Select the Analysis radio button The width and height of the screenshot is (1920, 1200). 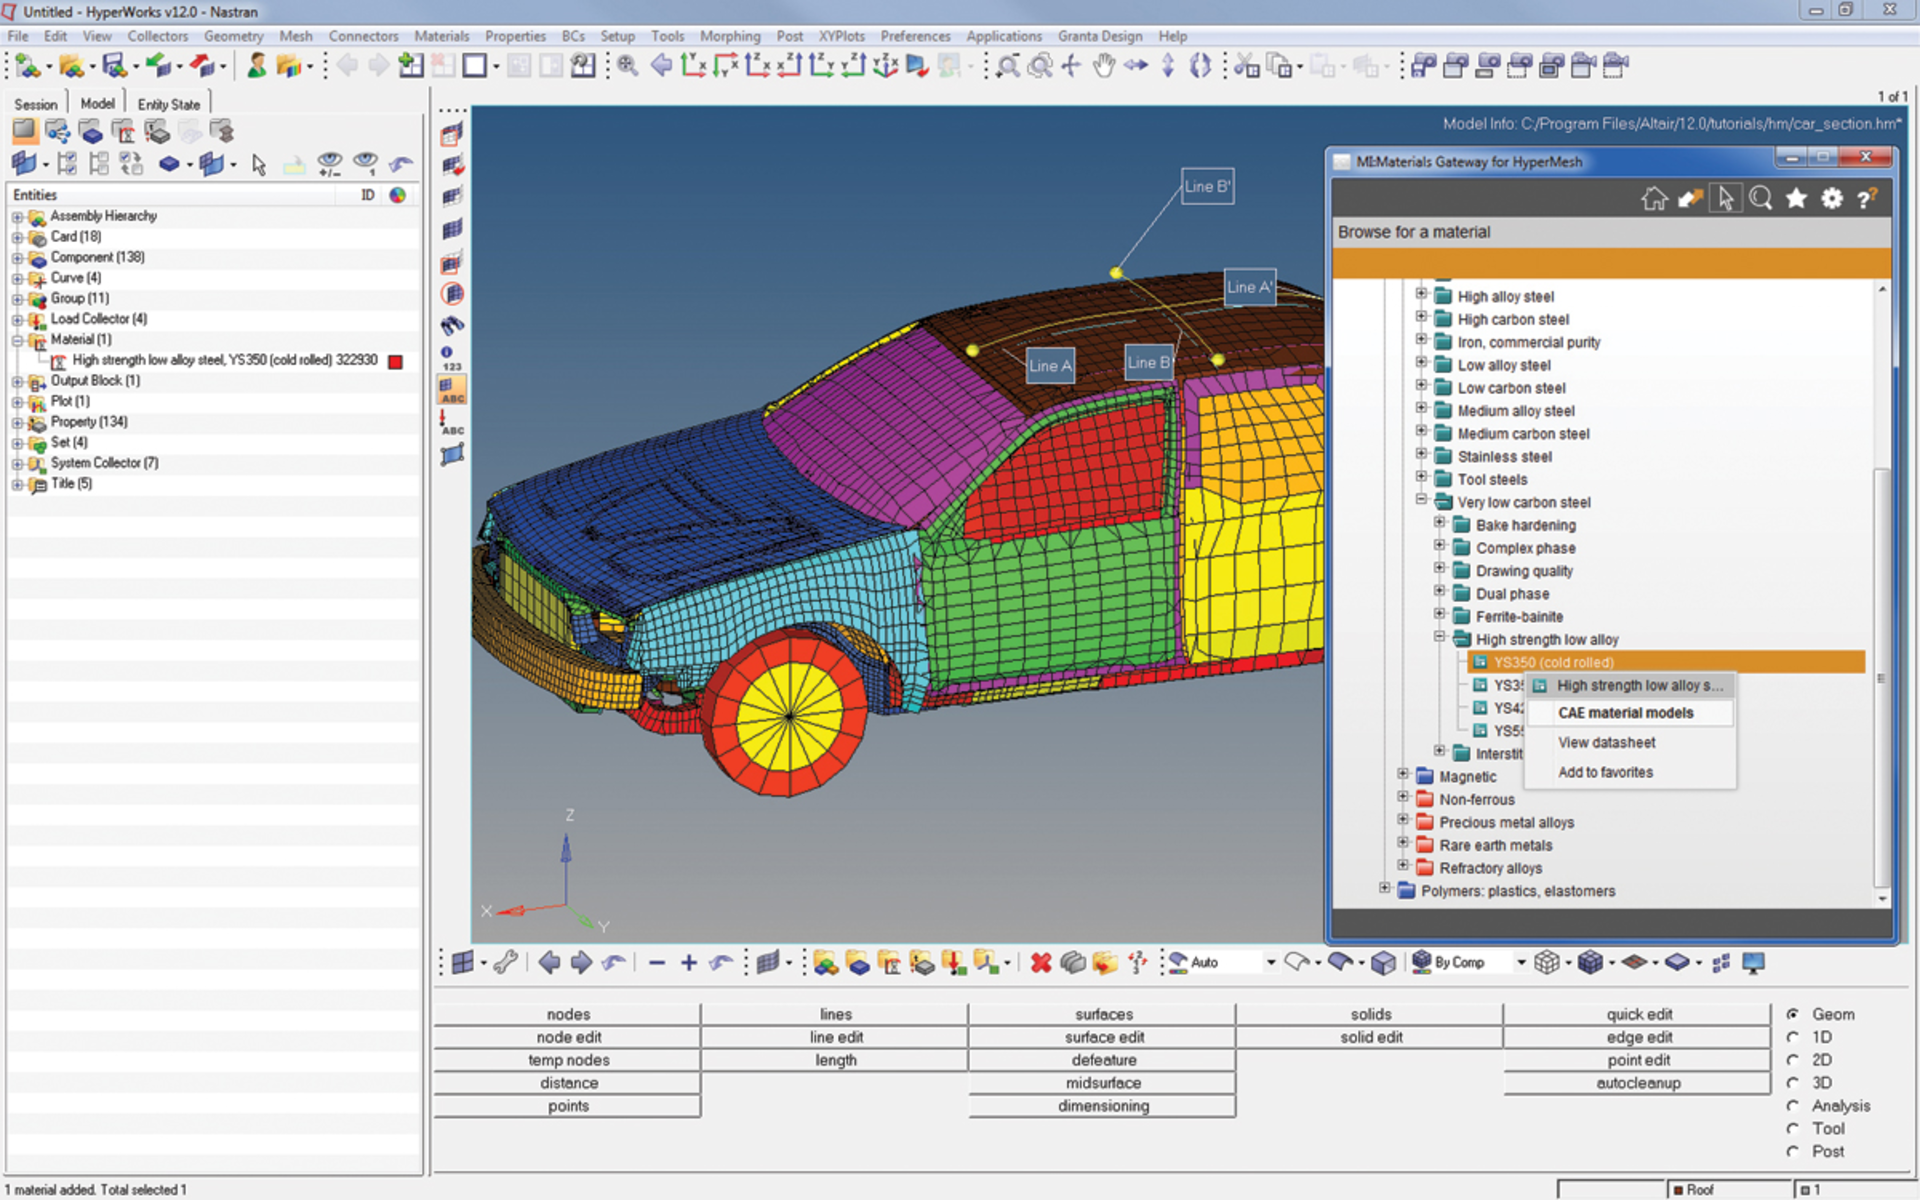coord(1793,1106)
